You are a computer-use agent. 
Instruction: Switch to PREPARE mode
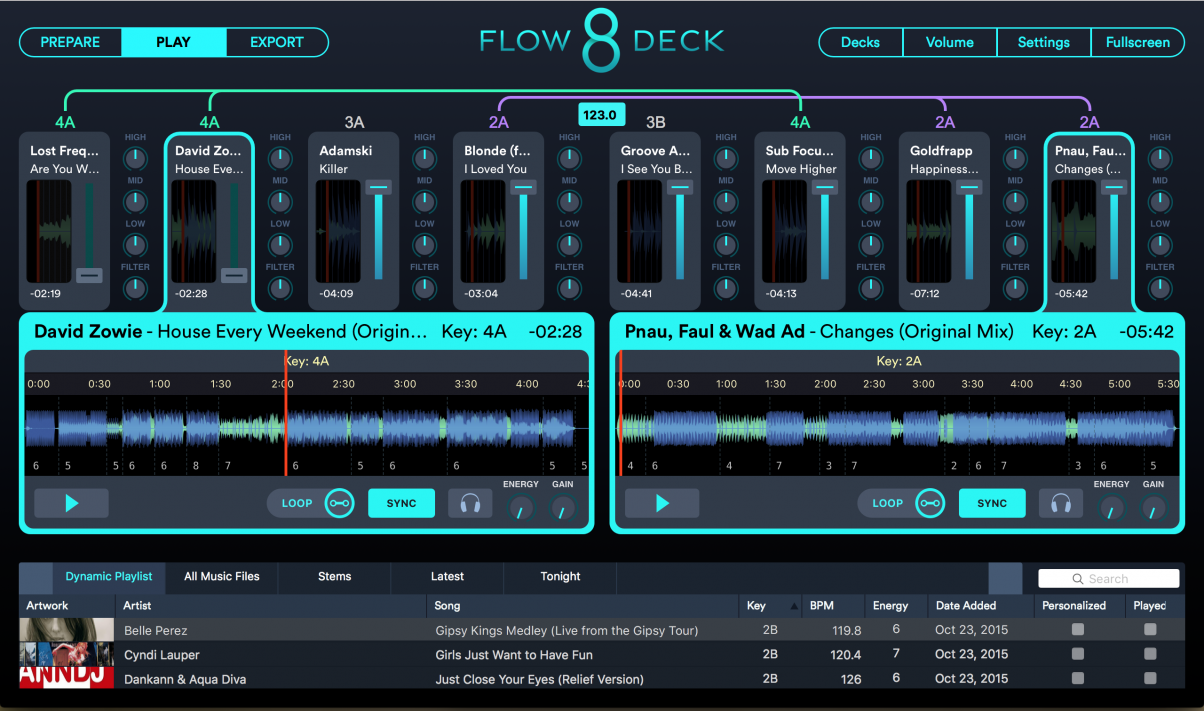click(x=71, y=42)
